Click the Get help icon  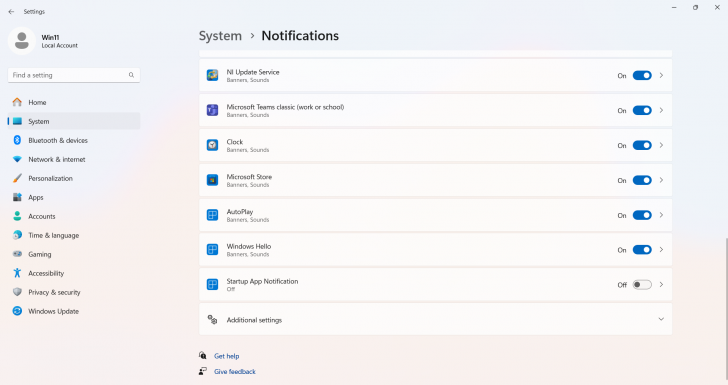point(202,356)
